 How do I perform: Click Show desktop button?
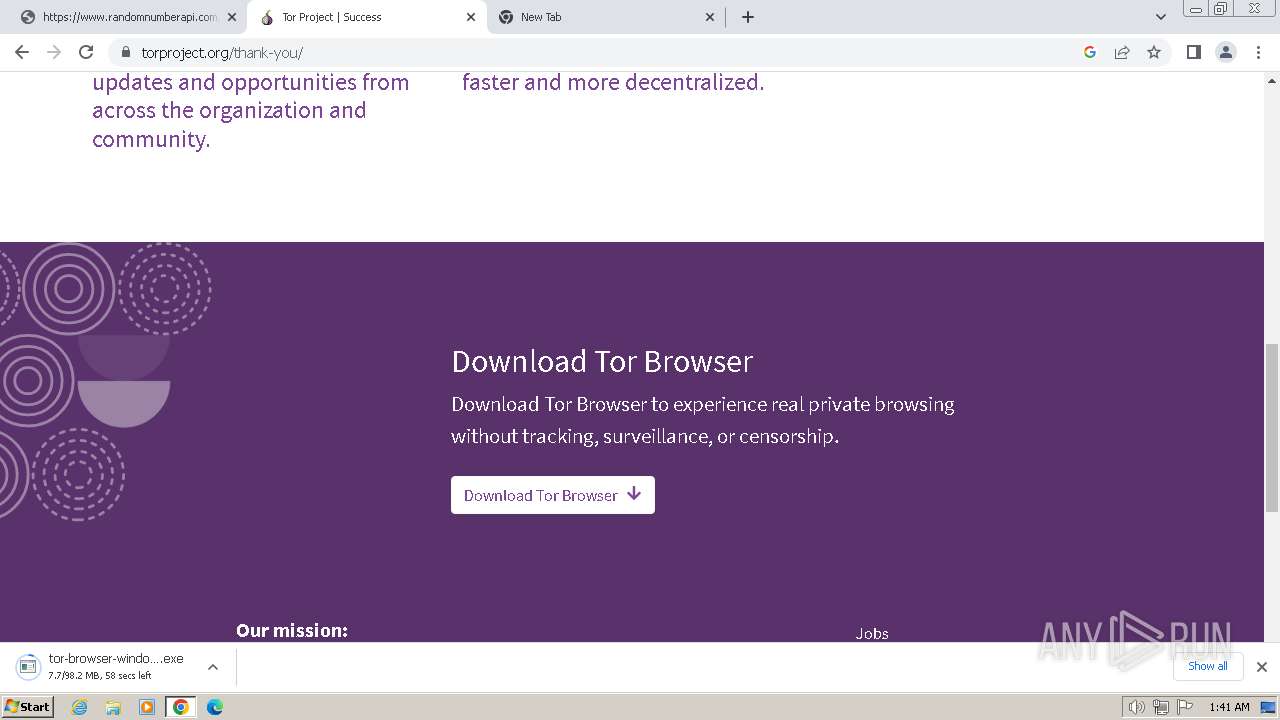point(1270,707)
